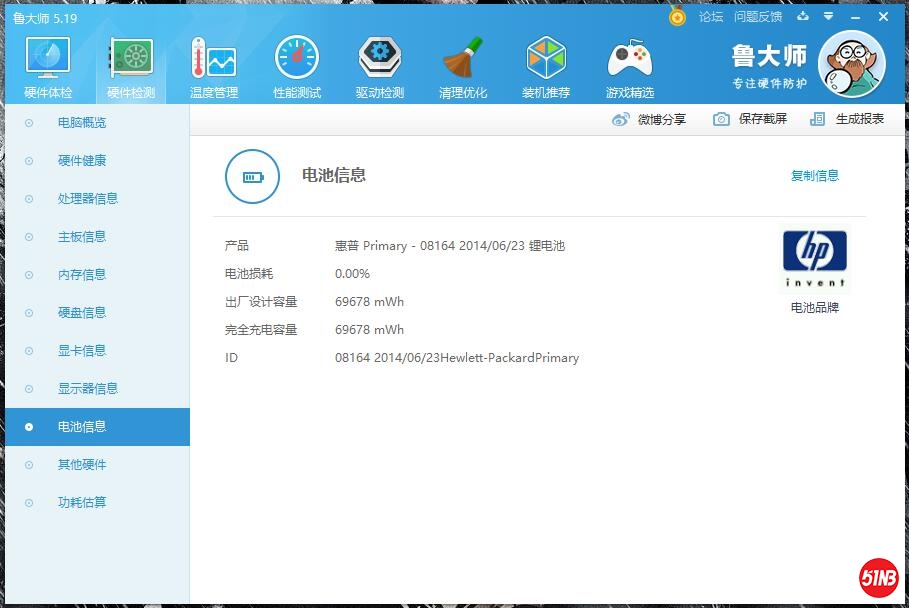Click the download tray icon in title bar
909x608 pixels.
(802, 17)
